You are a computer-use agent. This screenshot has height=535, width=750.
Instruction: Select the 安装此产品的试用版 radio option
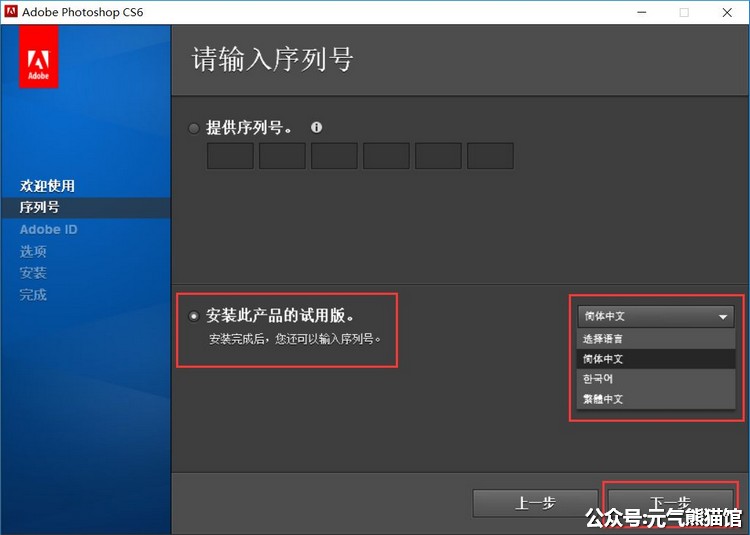(194, 316)
